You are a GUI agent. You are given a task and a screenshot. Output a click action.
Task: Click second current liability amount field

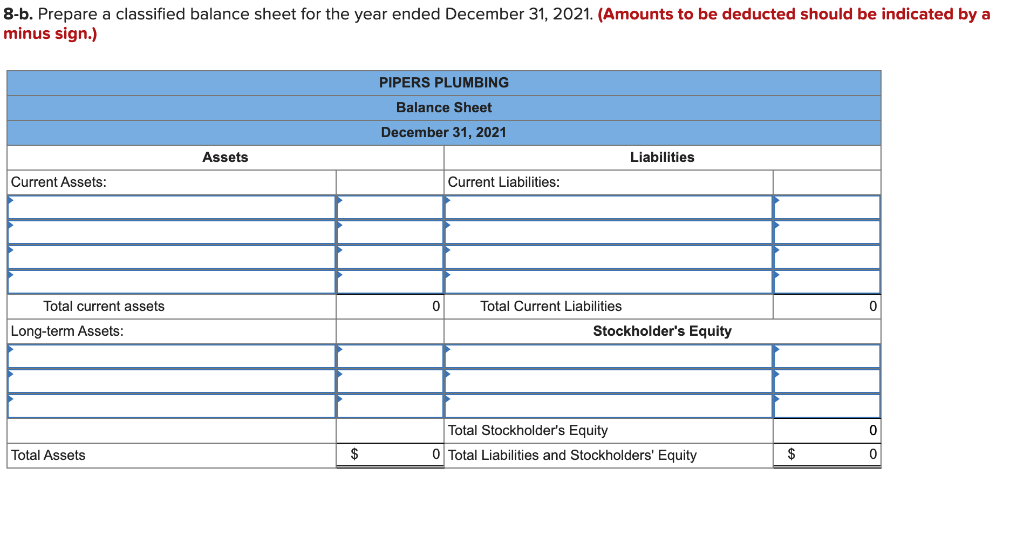pyautogui.click(x=827, y=232)
